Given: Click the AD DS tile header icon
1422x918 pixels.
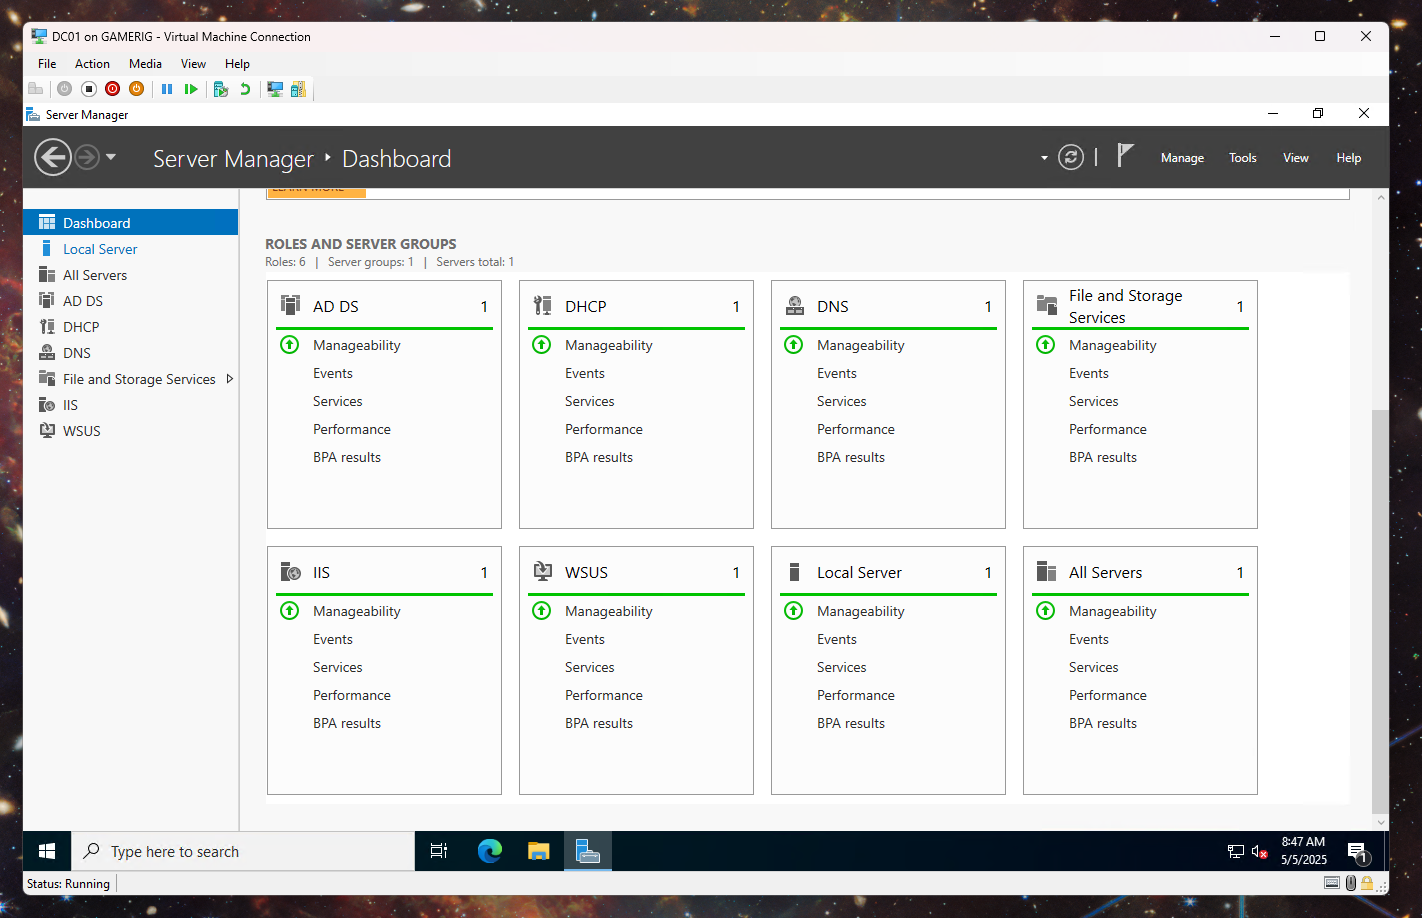Looking at the screenshot, I should (290, 305).
